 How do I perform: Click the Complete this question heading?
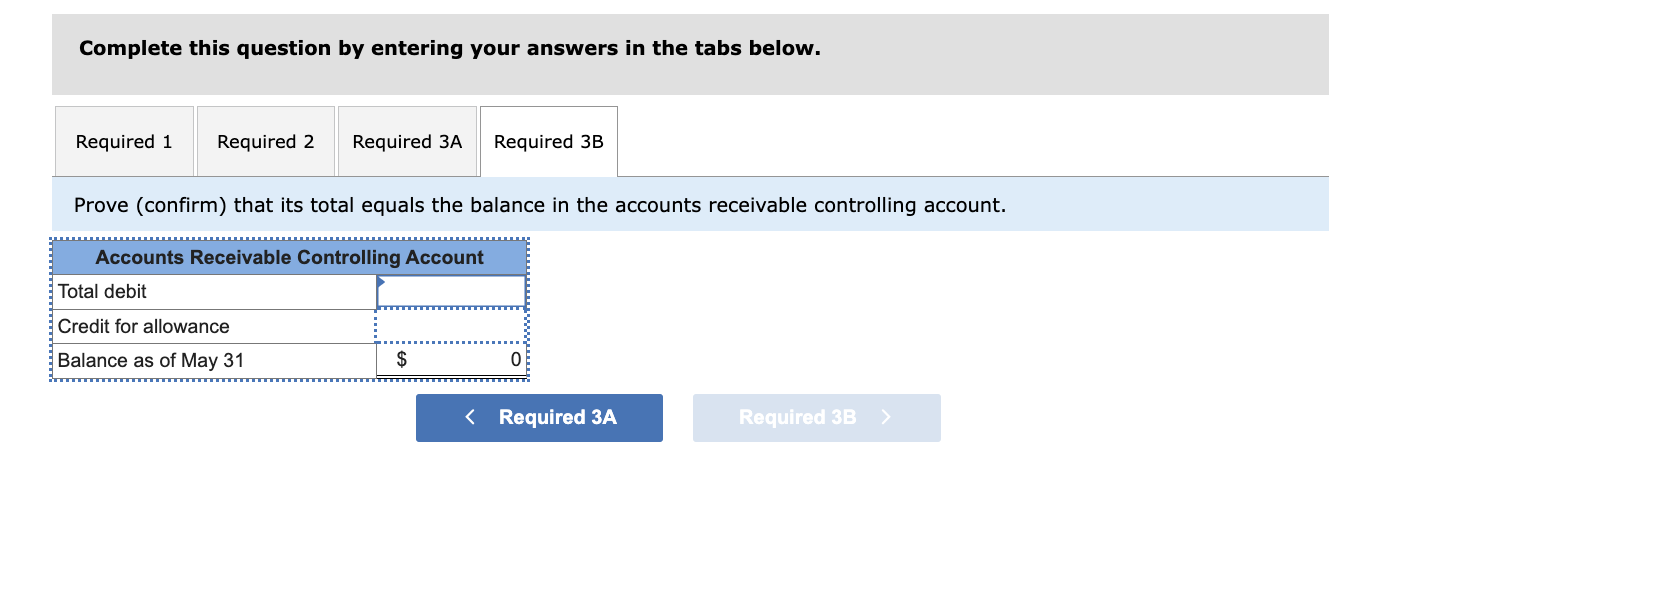[450, 47]
